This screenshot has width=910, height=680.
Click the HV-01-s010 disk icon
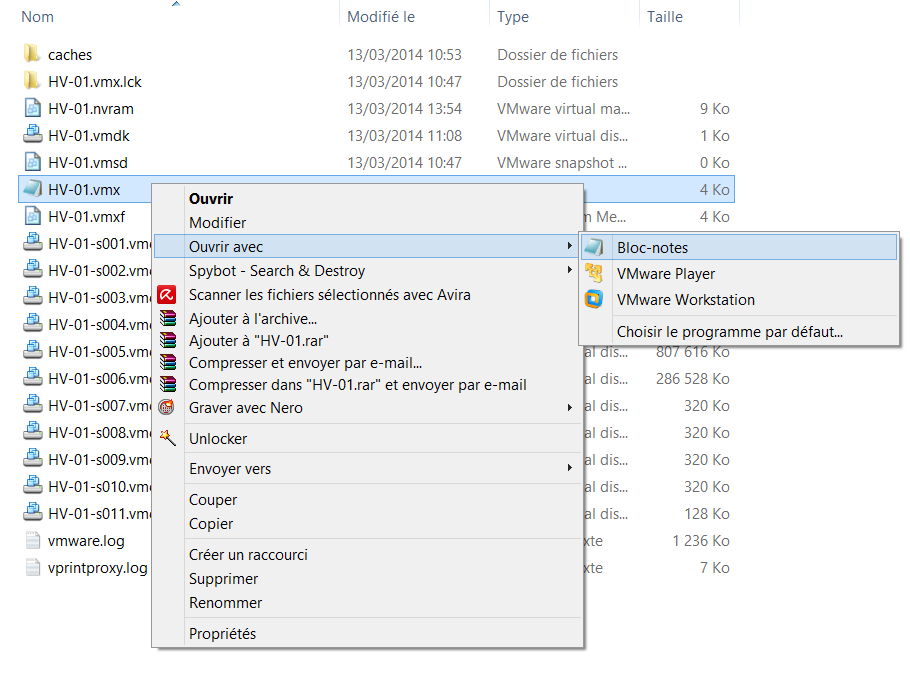[x=32, y=486]
